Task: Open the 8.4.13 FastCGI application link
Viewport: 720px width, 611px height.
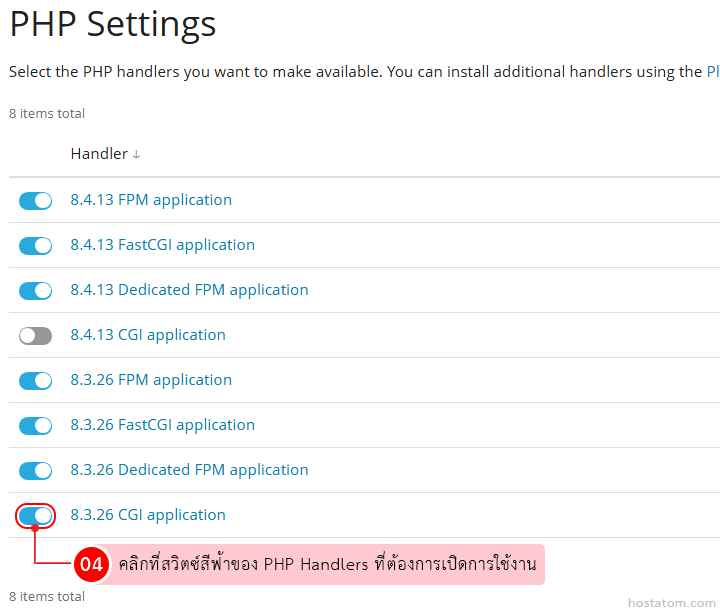Action: click(x=162, y=245)
